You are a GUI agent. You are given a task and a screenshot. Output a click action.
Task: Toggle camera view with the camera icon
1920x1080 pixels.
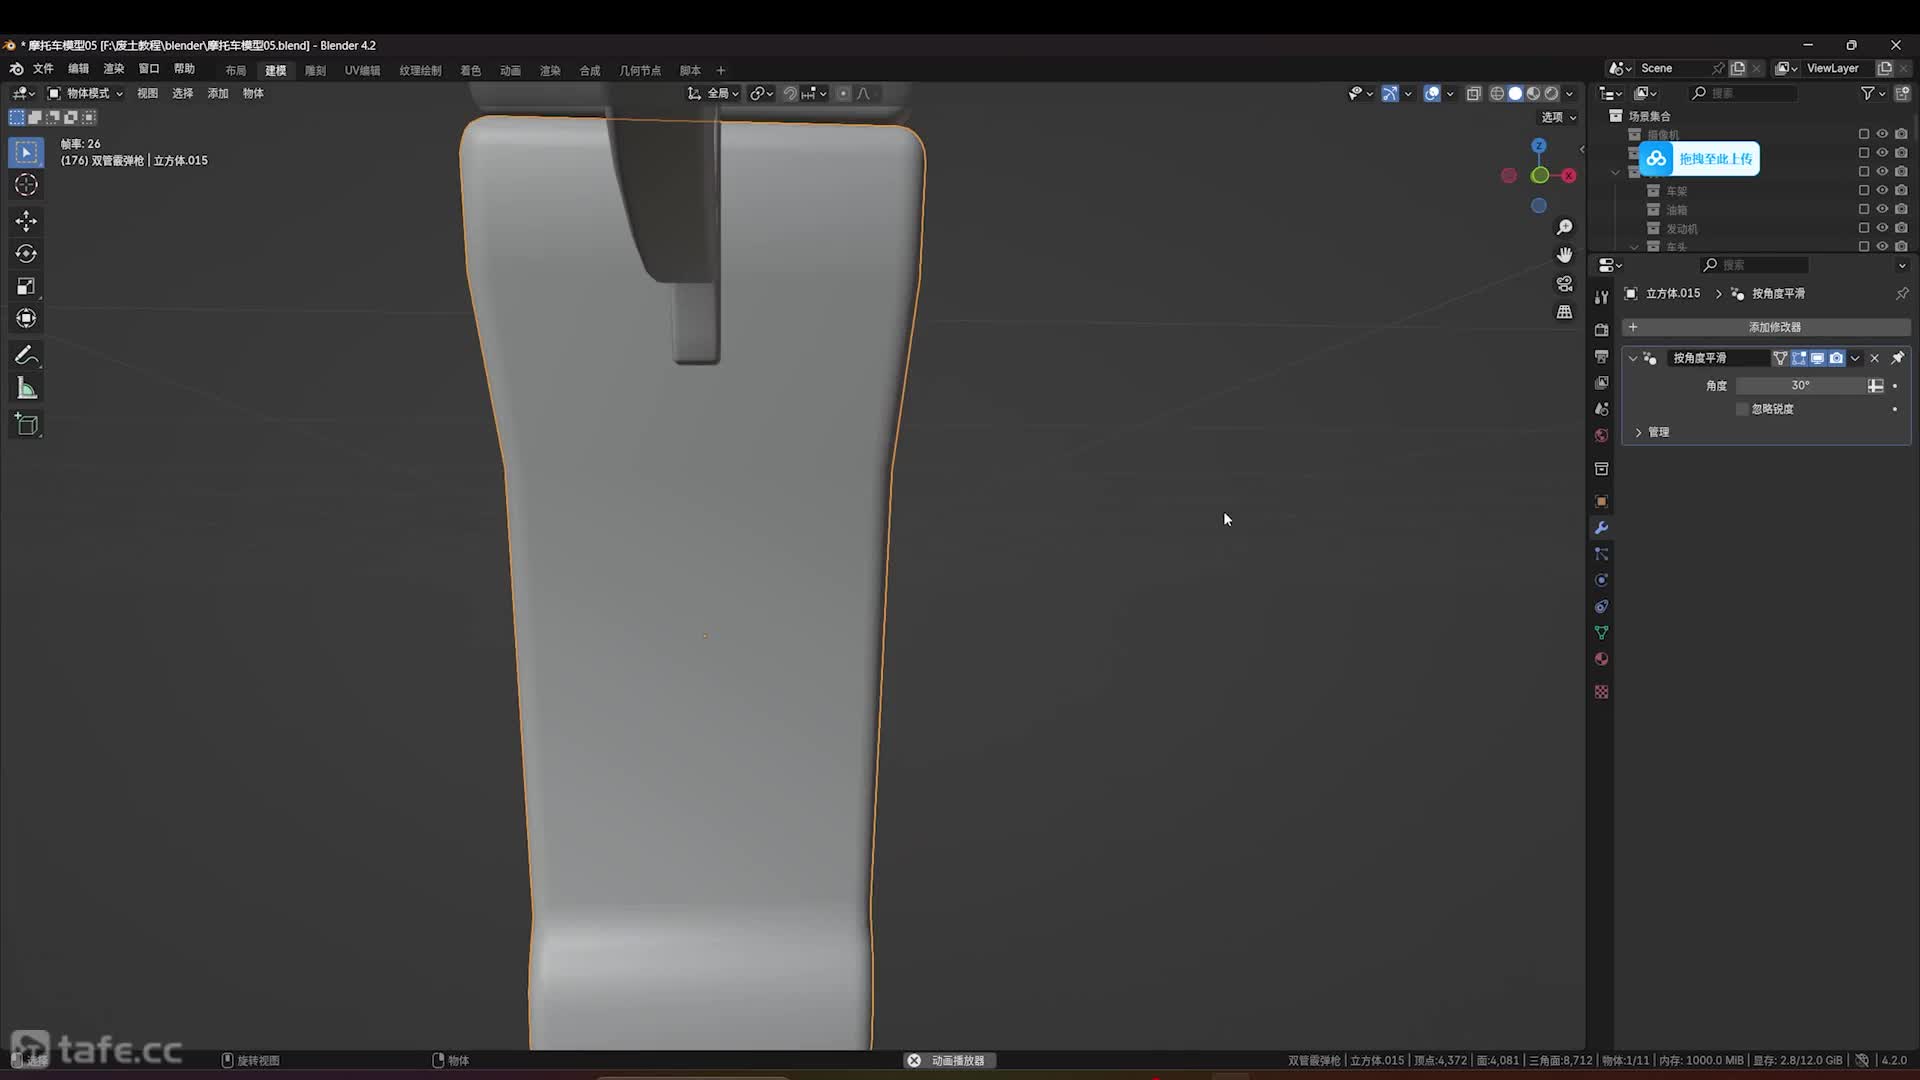click(1564, 284)
